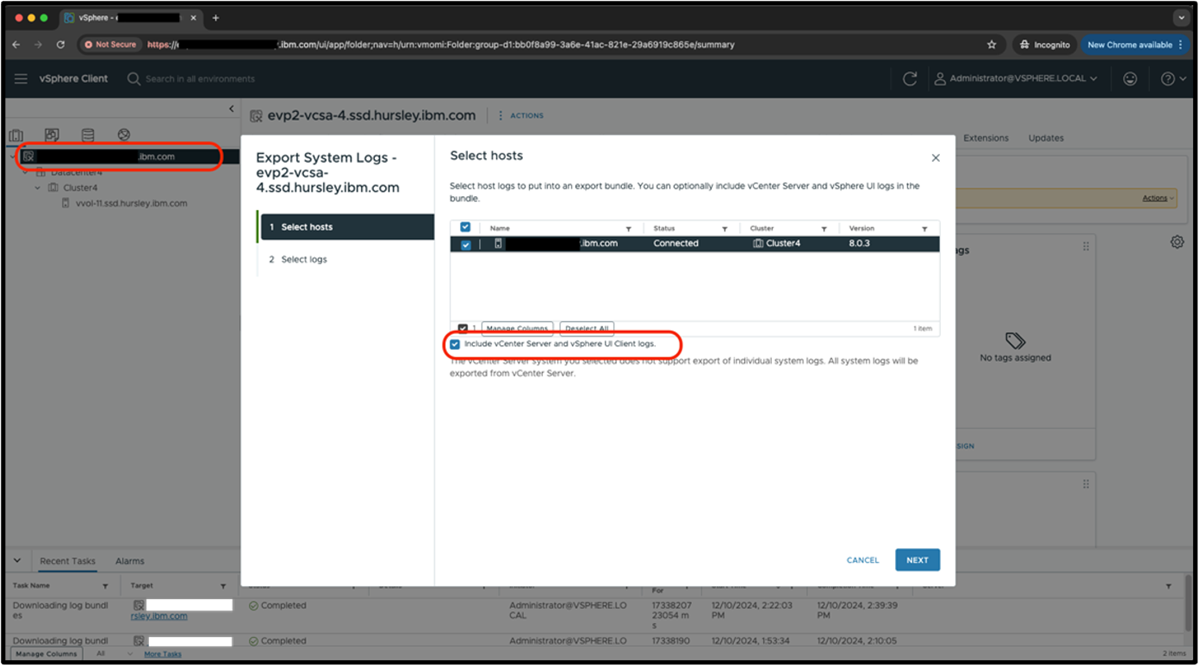Switch to Networking inventory view
The image size is (1200, 668).
(x=124, y=134)
